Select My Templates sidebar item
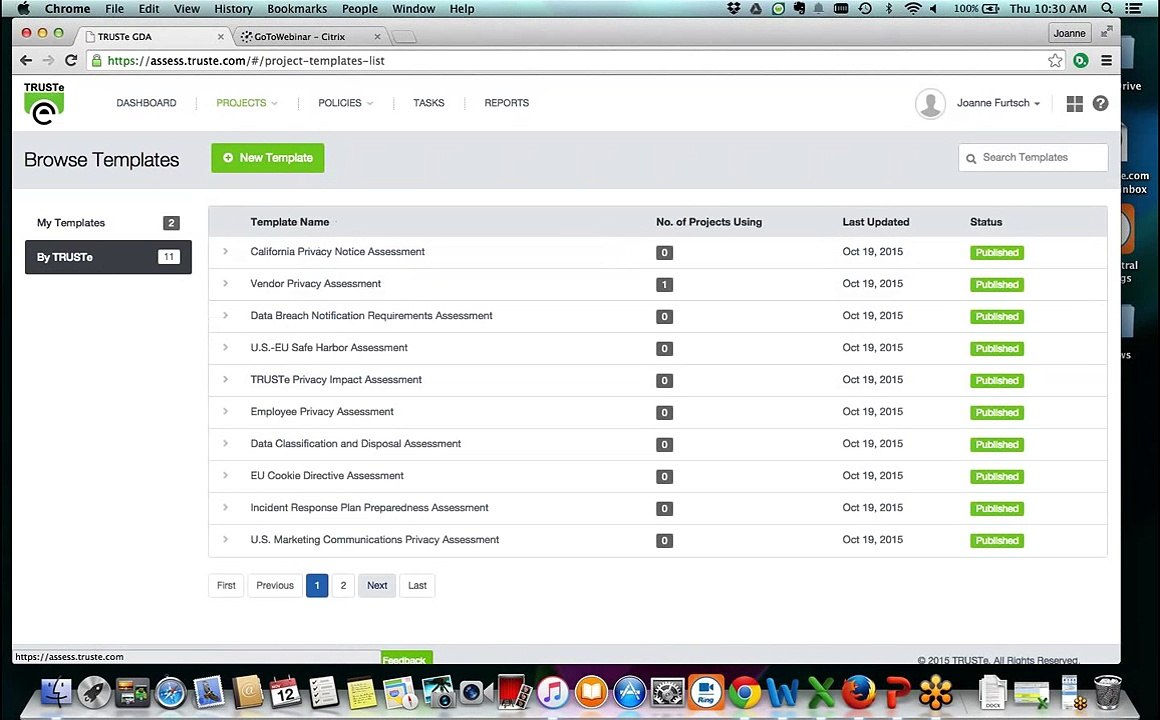The height and width of the screenshot is (720, 1160). (x=108, y=223)
